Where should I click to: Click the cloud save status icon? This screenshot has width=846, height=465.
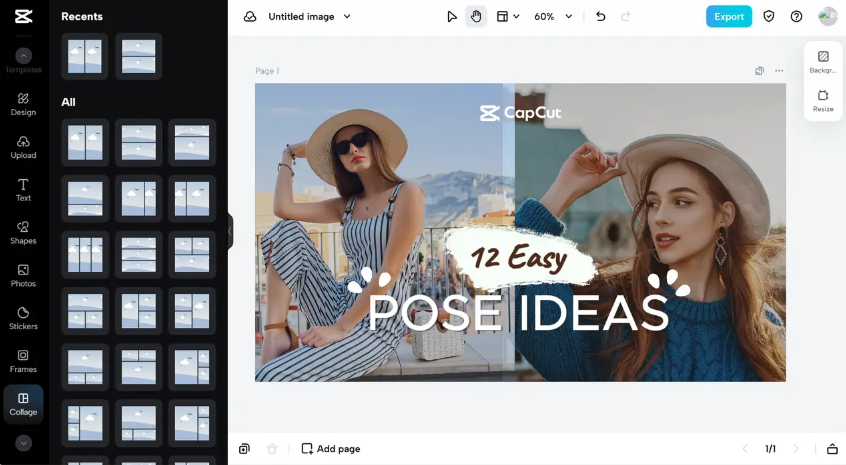tap(250, 17)
